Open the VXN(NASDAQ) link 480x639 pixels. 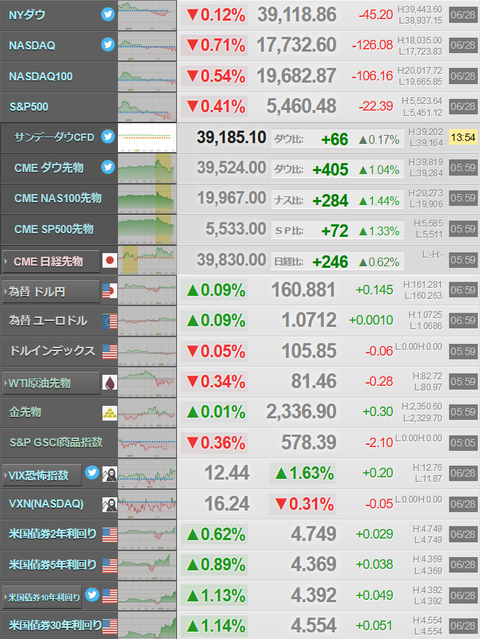(46, 504)
